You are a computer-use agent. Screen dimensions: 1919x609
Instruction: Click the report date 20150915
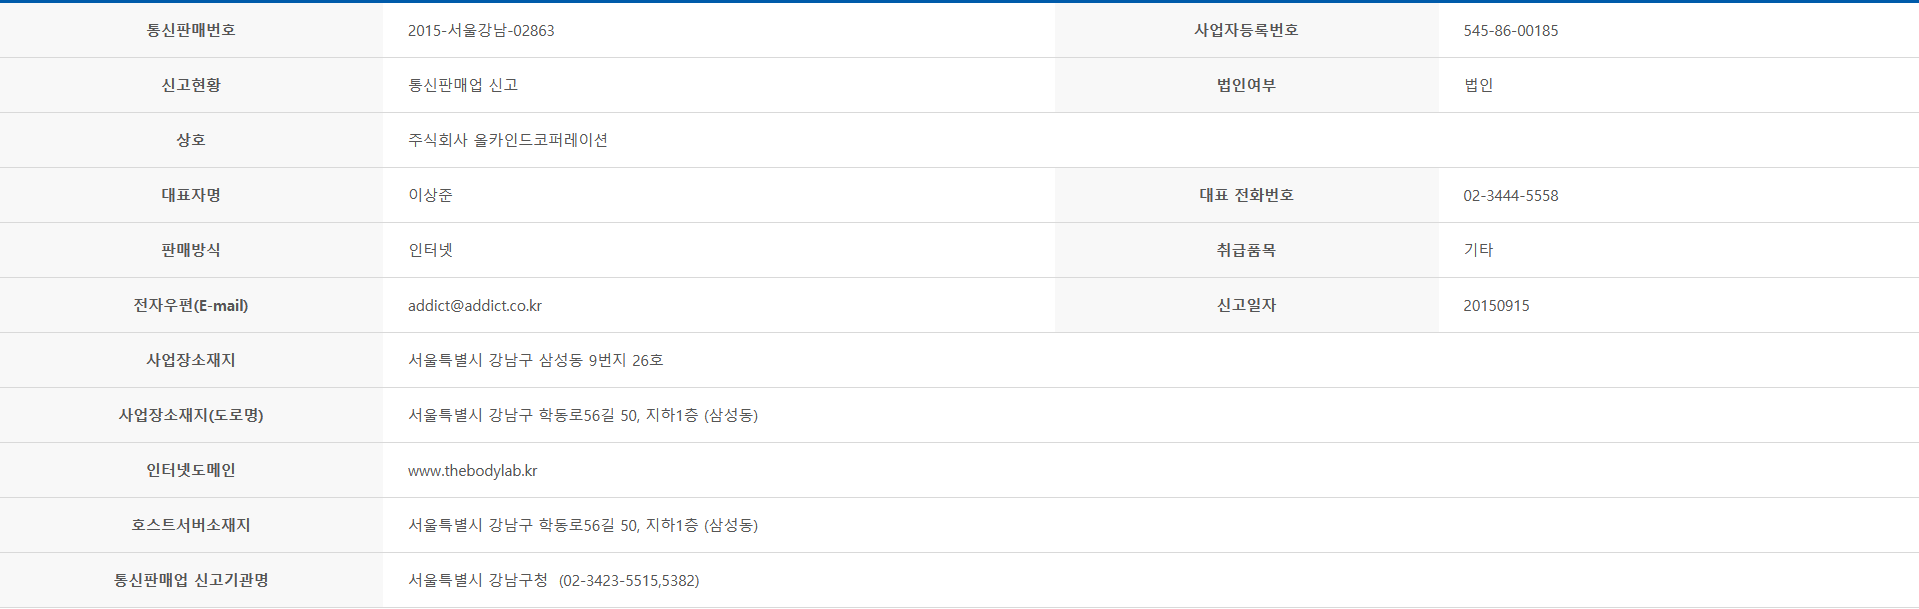[1496, 305]
